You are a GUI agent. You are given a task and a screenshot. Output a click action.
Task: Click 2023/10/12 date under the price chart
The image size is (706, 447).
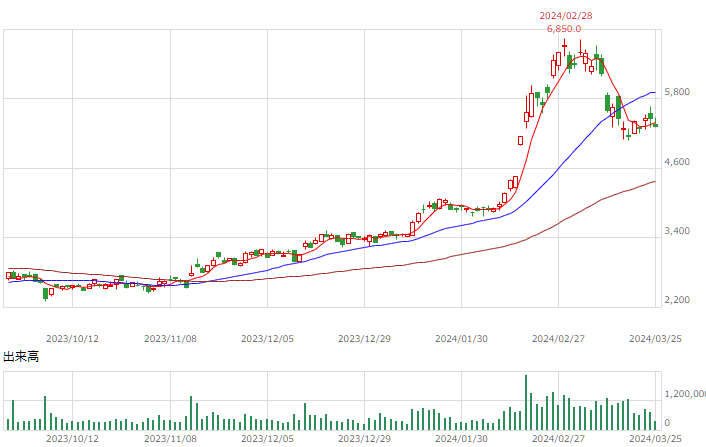tap(72, 339)
